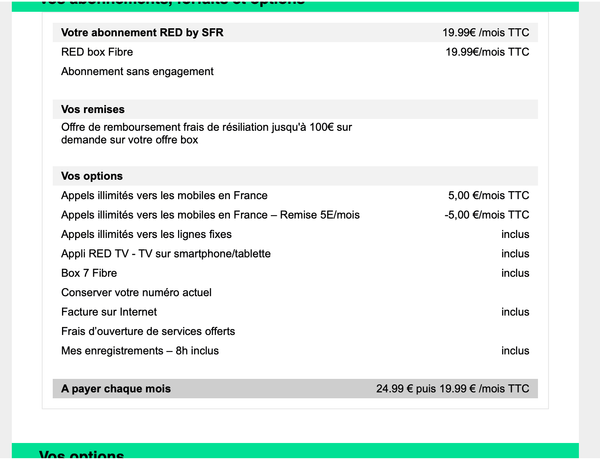The width and height of the screenshot is (600, 459).
Task: Select '24.99 € puis 19.99 € /mois TTC' total
Action: point(452,389)
